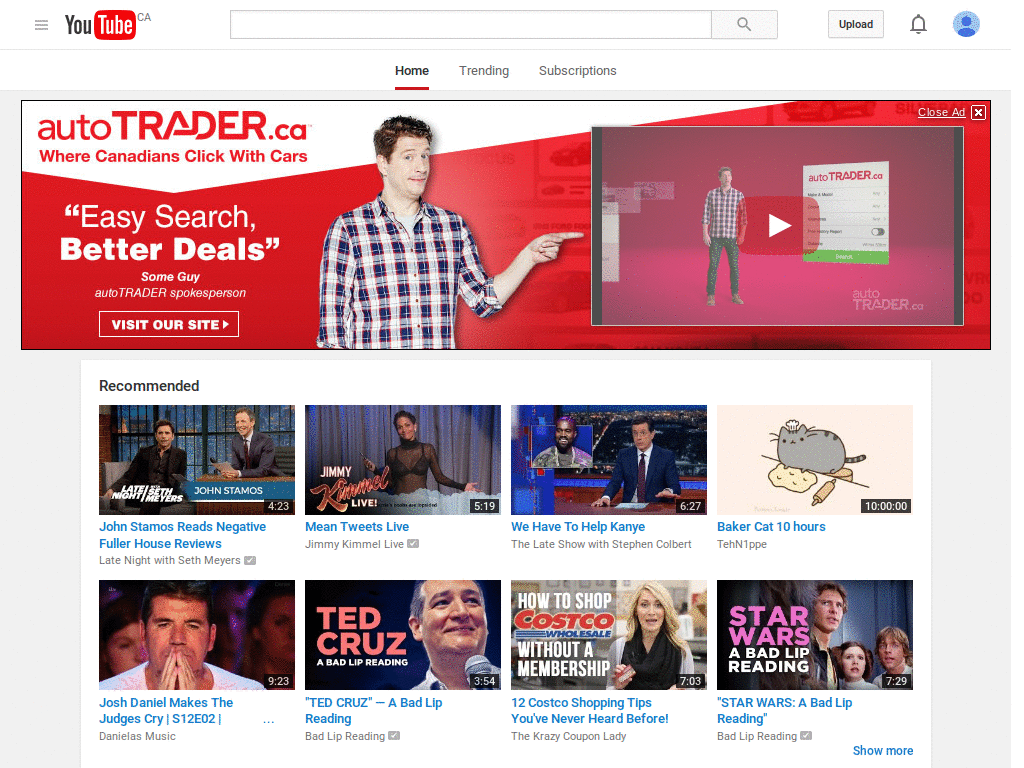This screenshot has height=768, width=1024.
Task: Open We Have To Help Kanye thumbnail
Action: 609,460
